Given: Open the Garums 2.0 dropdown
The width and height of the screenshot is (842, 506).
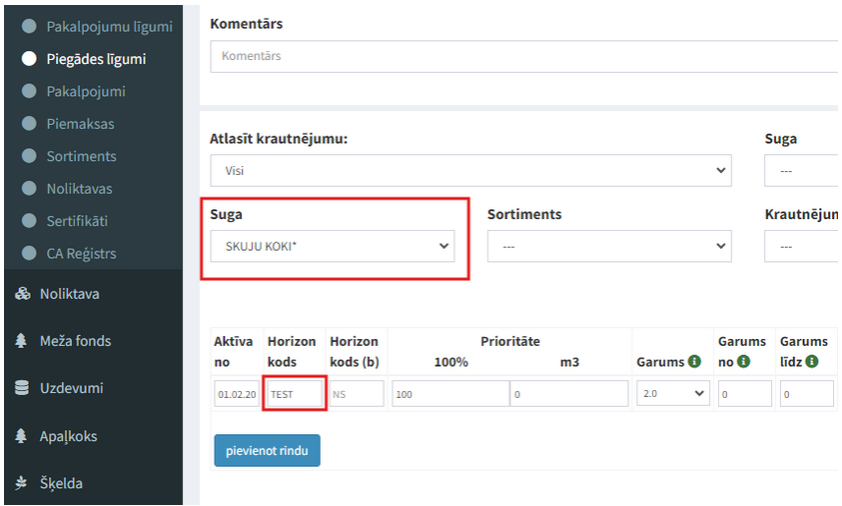Looking at the screenshot, I should [x=673, y=394].
